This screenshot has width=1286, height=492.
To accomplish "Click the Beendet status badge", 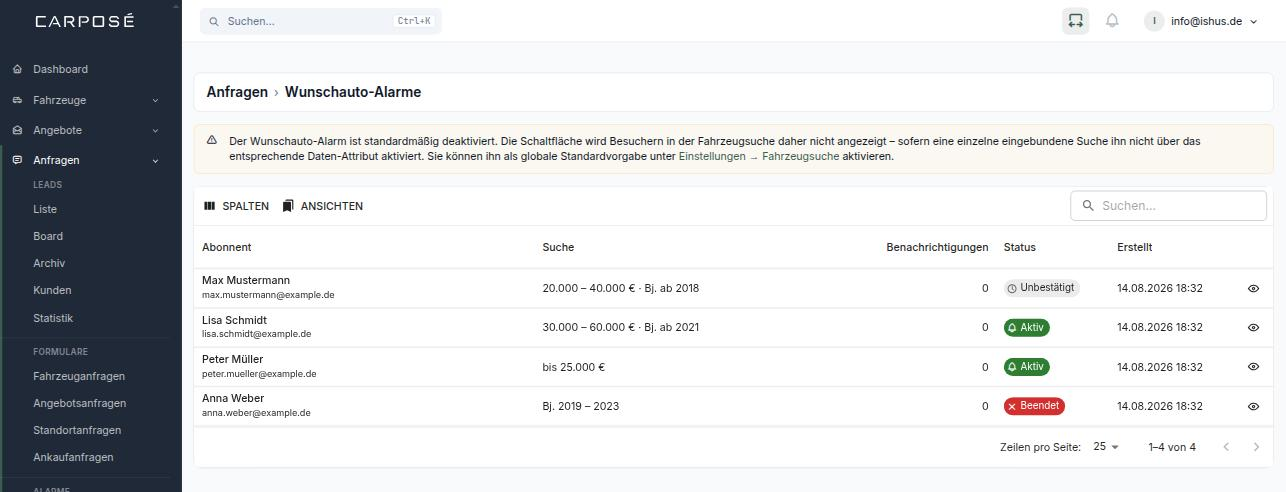I will click(1034, 406).
